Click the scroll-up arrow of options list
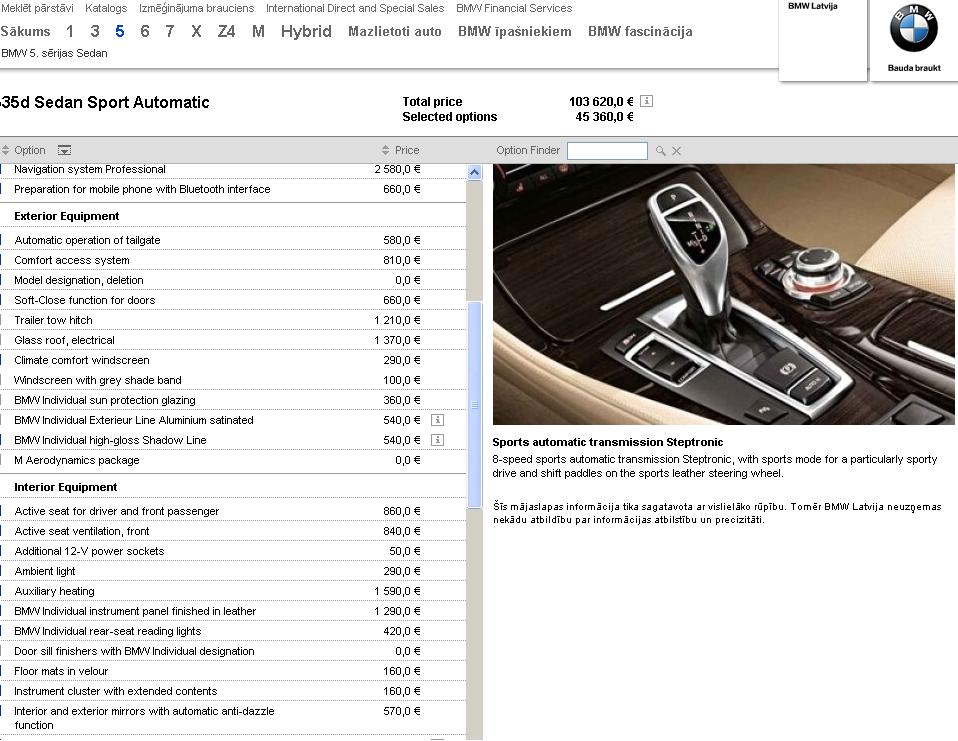The height and width of the screenshot is (741, 958). [474, 172]
